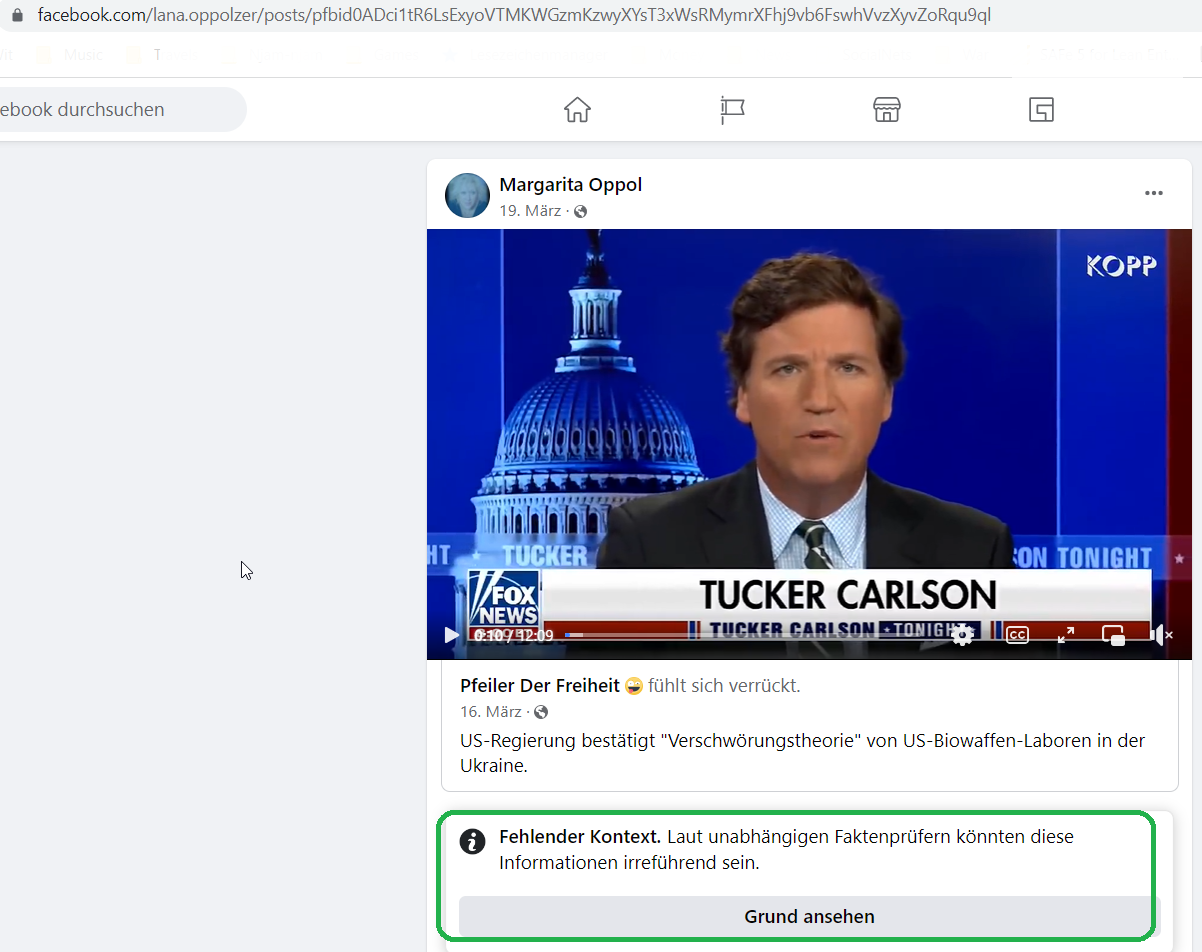1202x952 pixels.
Task: Open the Pfeiler Der Freiheit page link
Action: pos(540,686)
